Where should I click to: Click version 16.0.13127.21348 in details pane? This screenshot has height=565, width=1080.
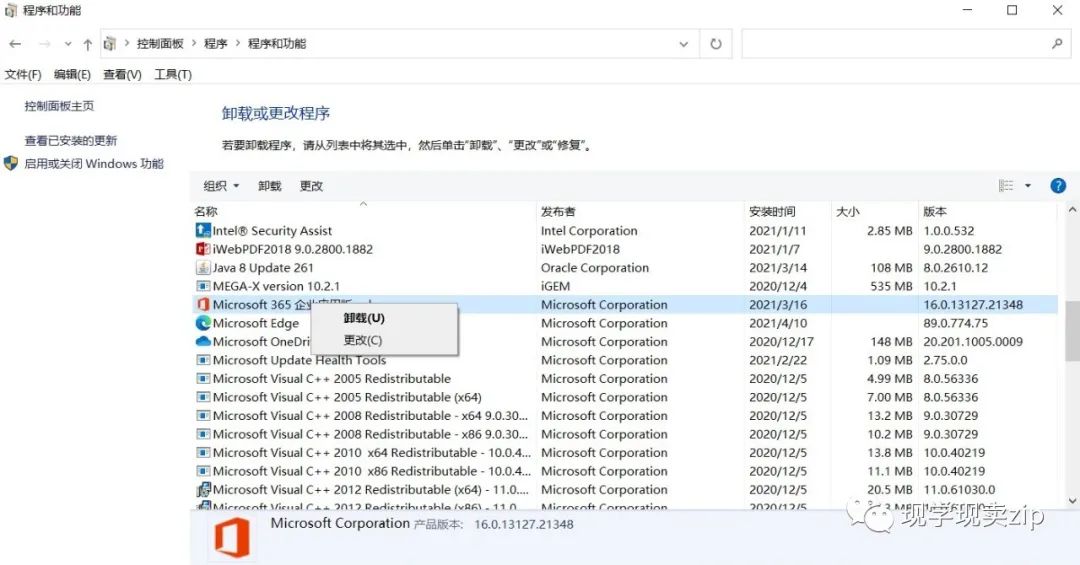click(523, 524)
